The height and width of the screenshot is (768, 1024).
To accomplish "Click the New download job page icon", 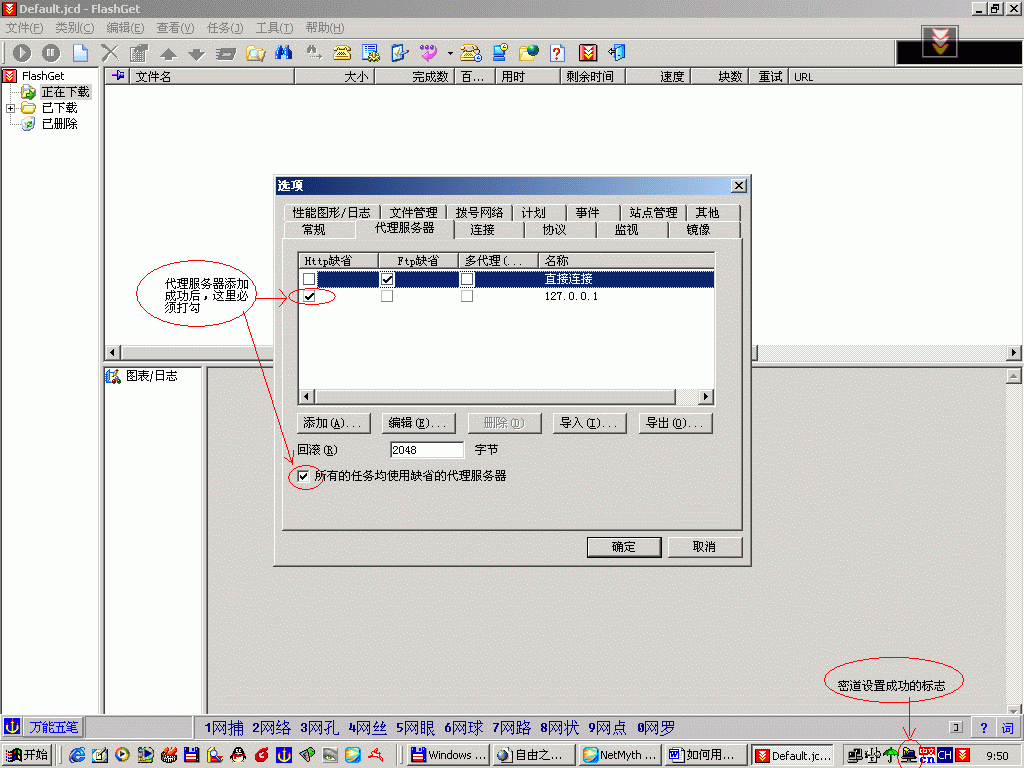I will [x=80, y=53].
